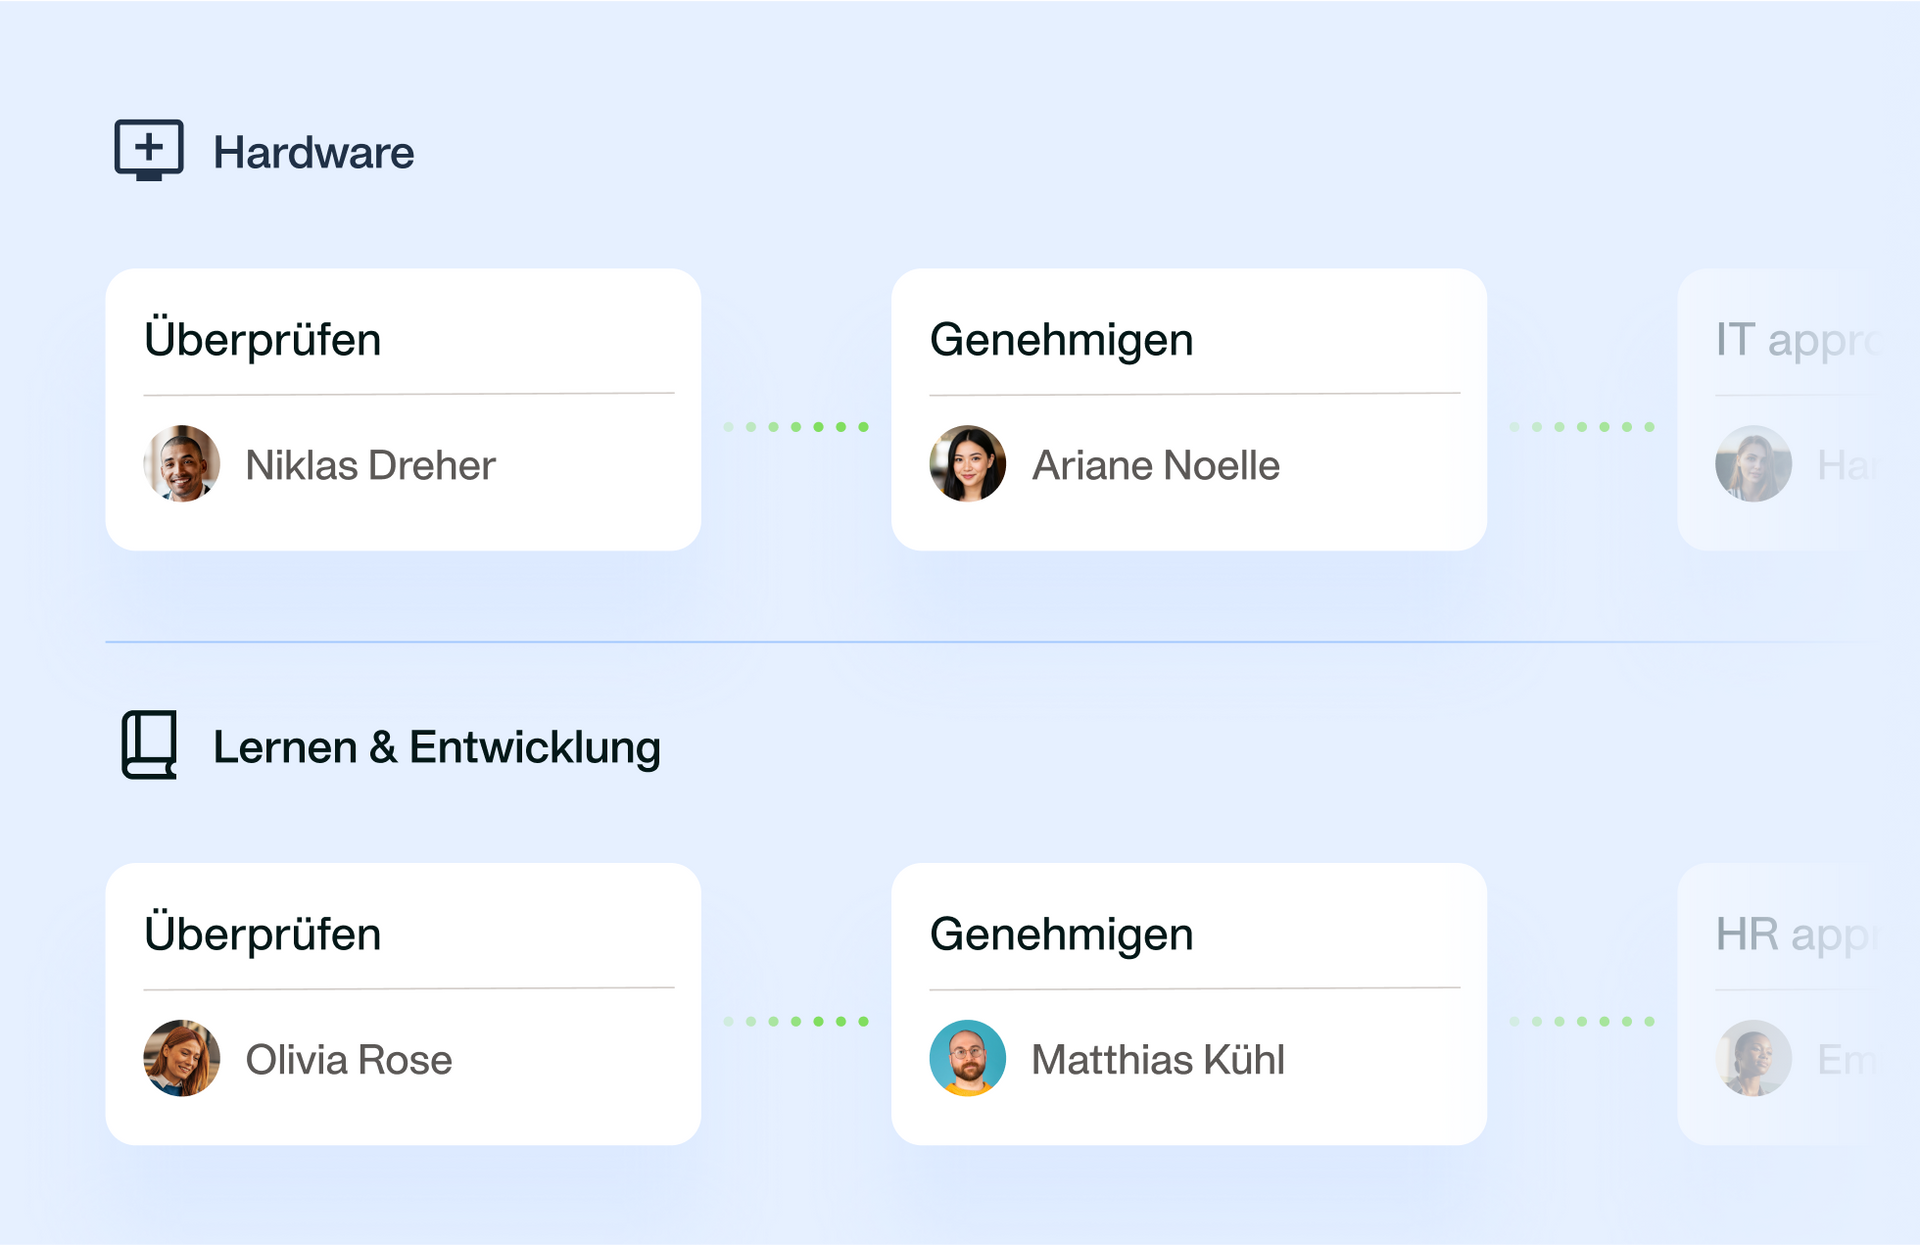Image resolution: width=1920 pixels, height=1245 pixels.
Task: Click the book icon for Lernen & Entwicklung
Action: [x=149, y=745]
